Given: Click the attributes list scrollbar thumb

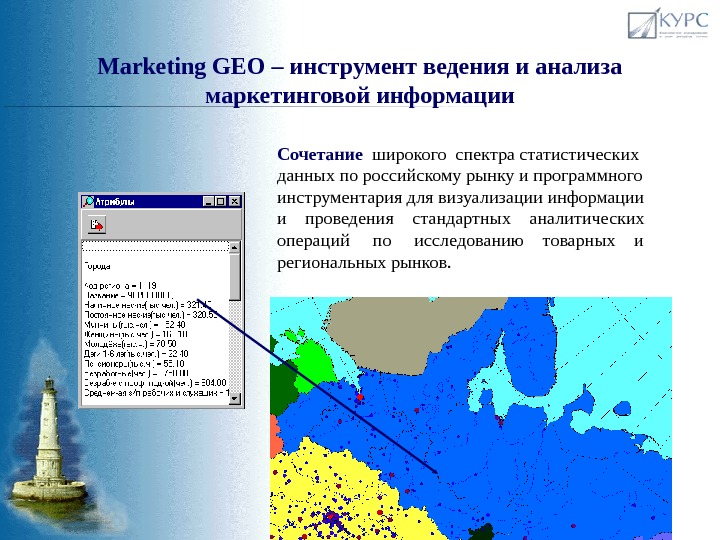Looking at the screenshot, I should (235, 277).
